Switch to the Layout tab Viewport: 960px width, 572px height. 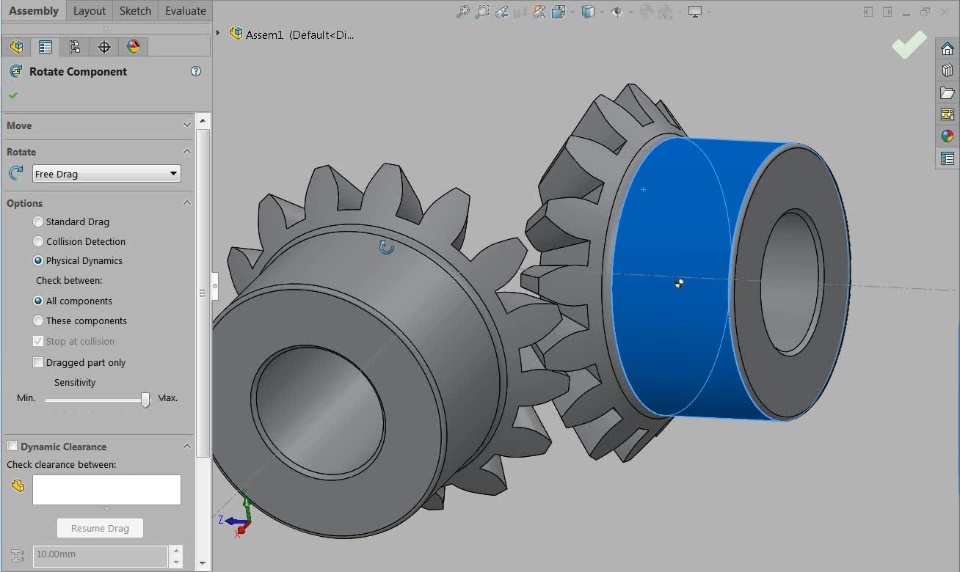[x=89, y=11]
